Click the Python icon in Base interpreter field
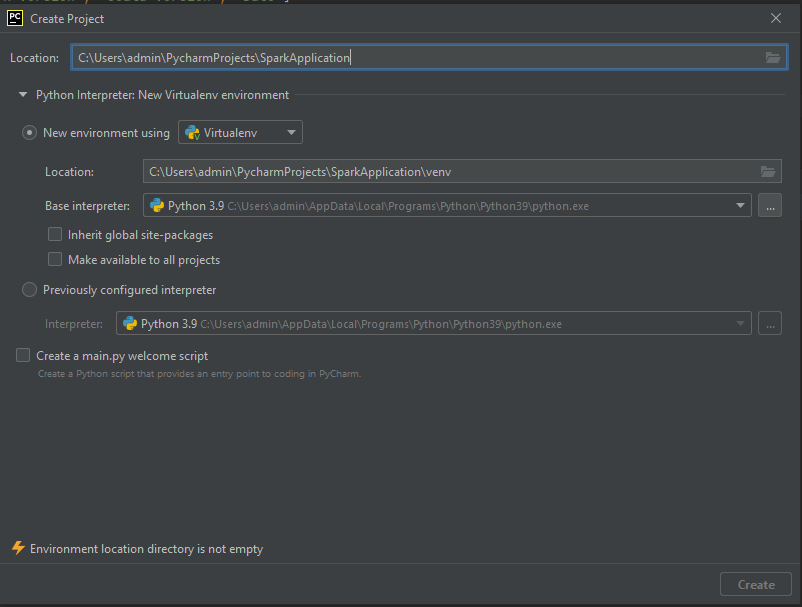Screen dimensions: 802x607 tap(157, 206)
